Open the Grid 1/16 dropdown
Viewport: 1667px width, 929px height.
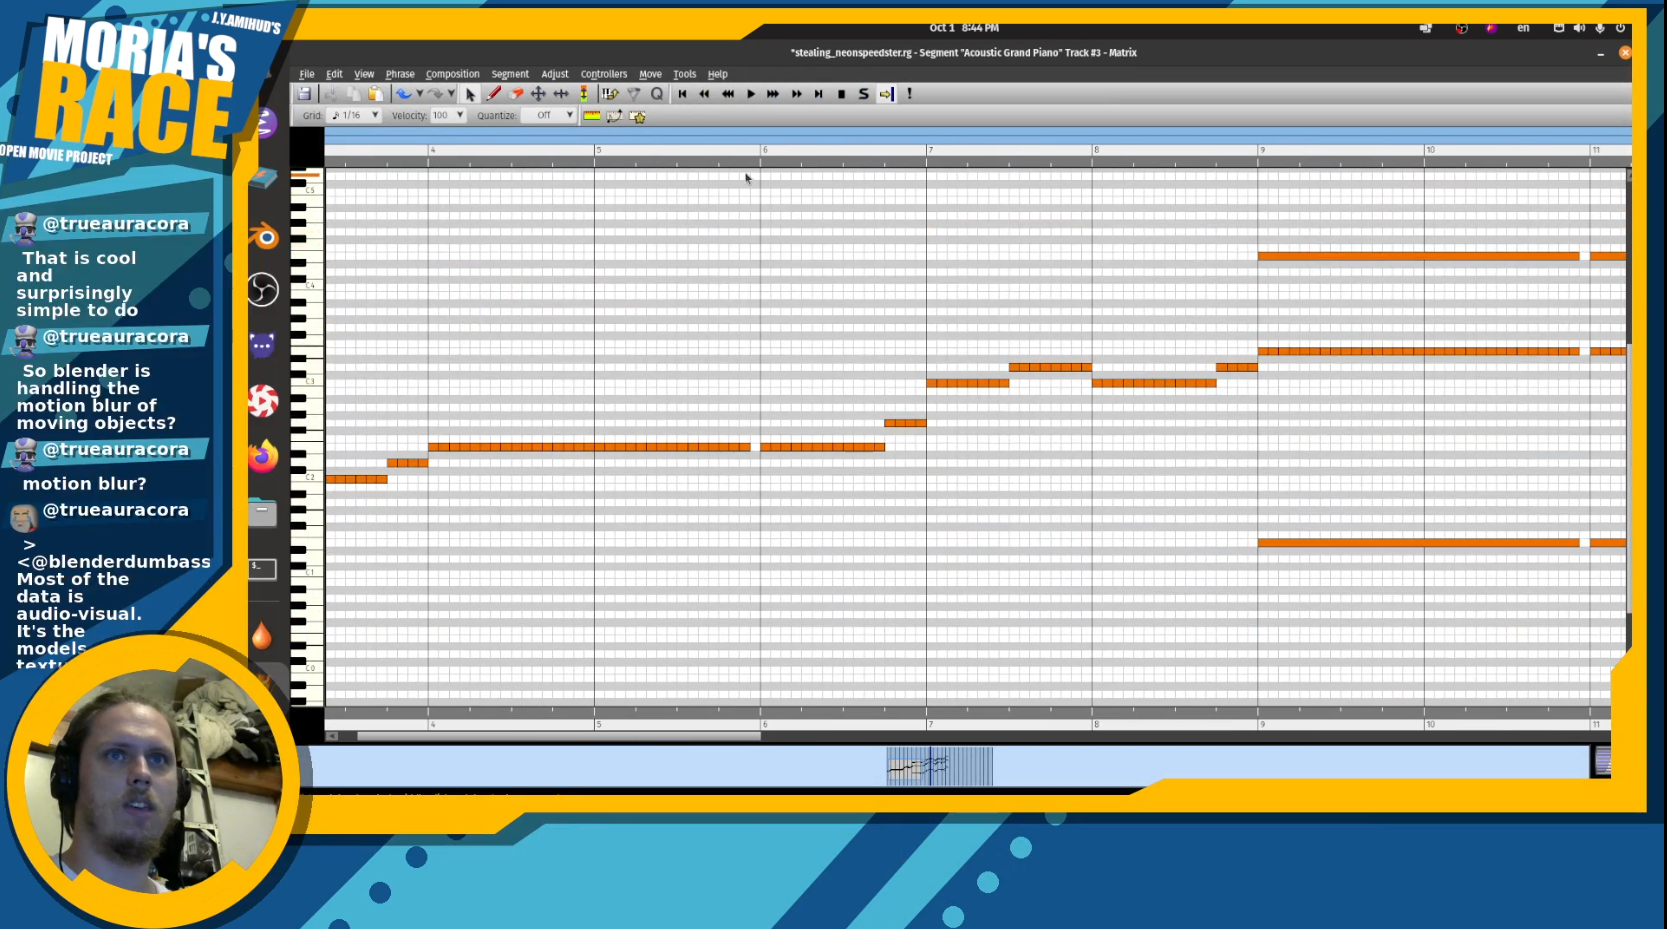tap(355, 116)
